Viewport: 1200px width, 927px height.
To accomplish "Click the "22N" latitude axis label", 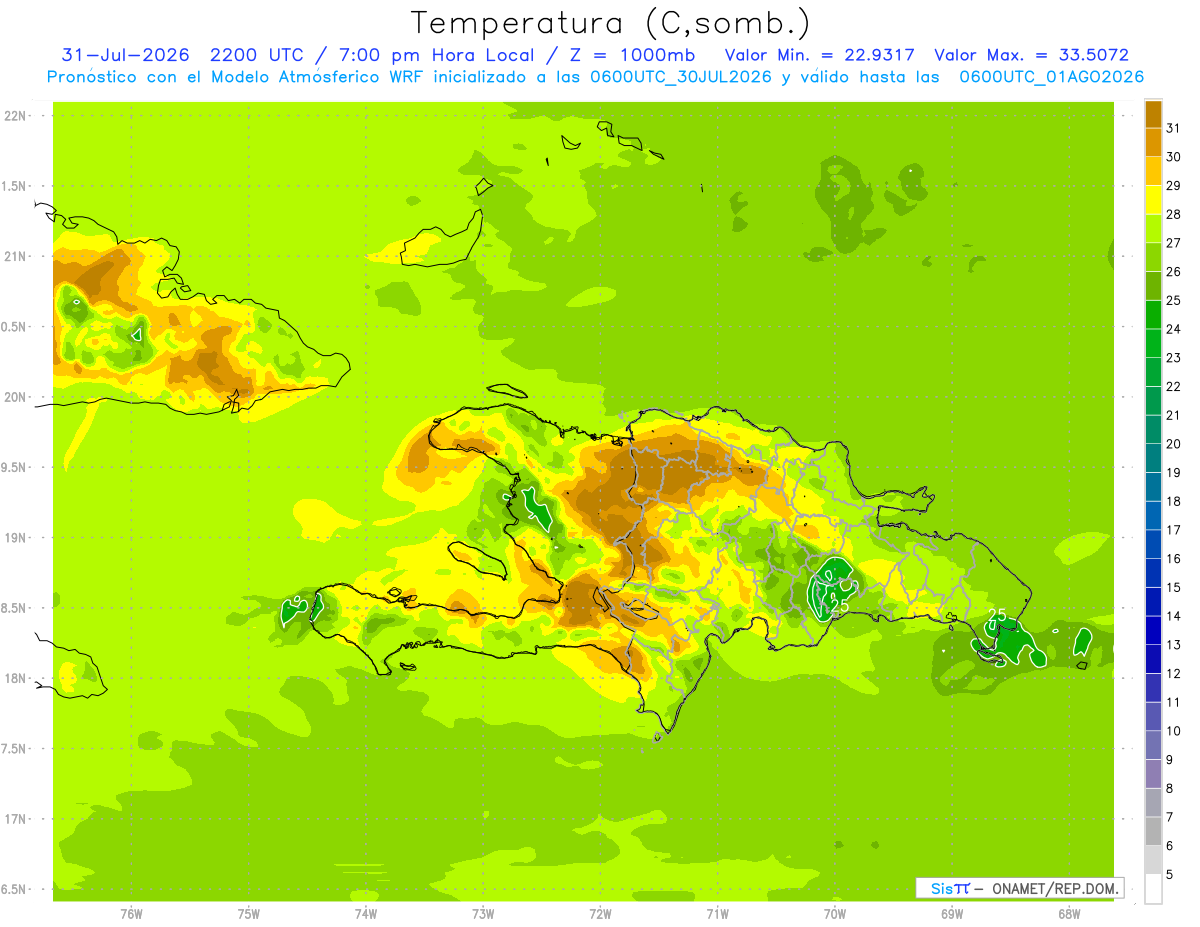I will pos(14,116).
